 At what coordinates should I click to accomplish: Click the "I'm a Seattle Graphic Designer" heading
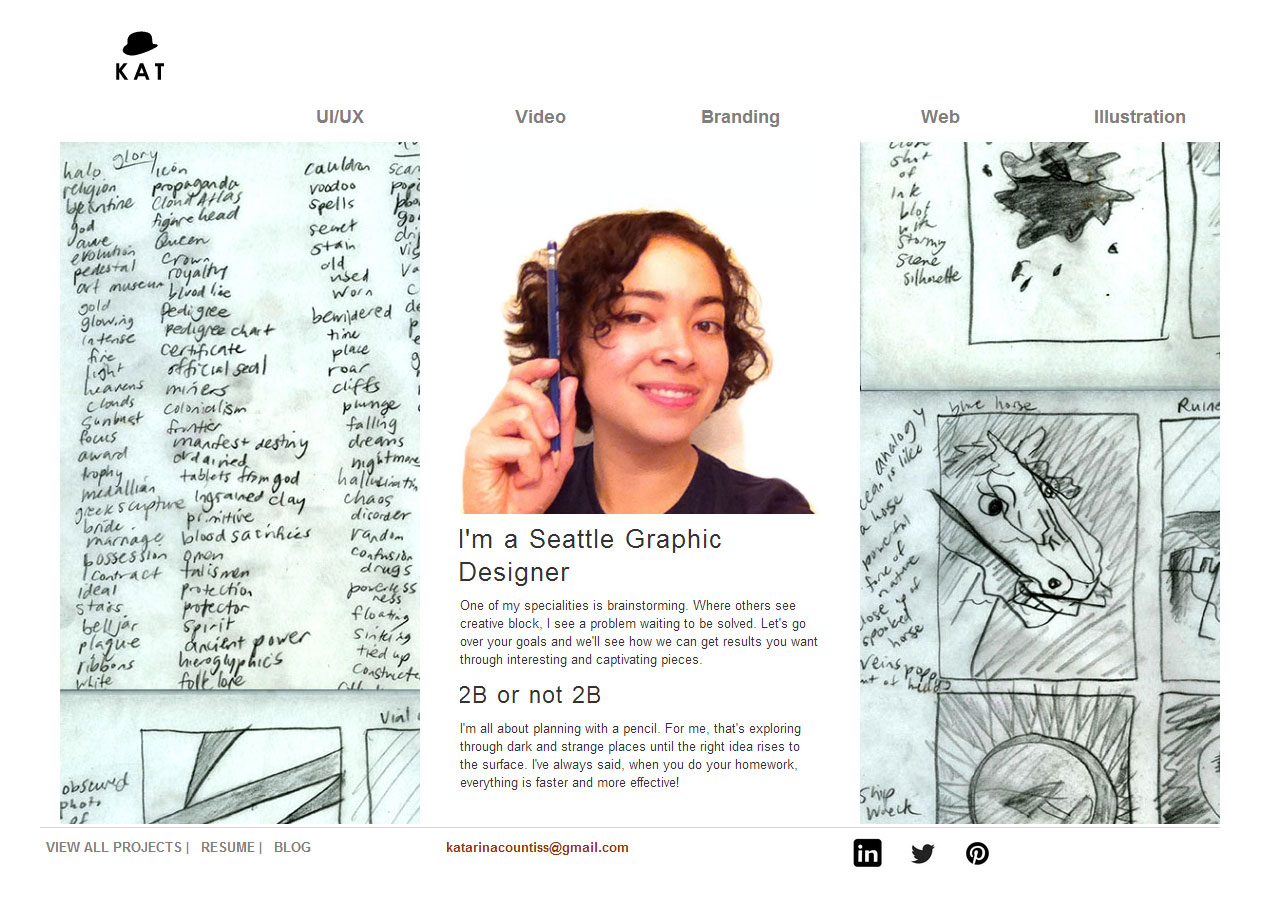pyautogui.click(x=590, y=556)
